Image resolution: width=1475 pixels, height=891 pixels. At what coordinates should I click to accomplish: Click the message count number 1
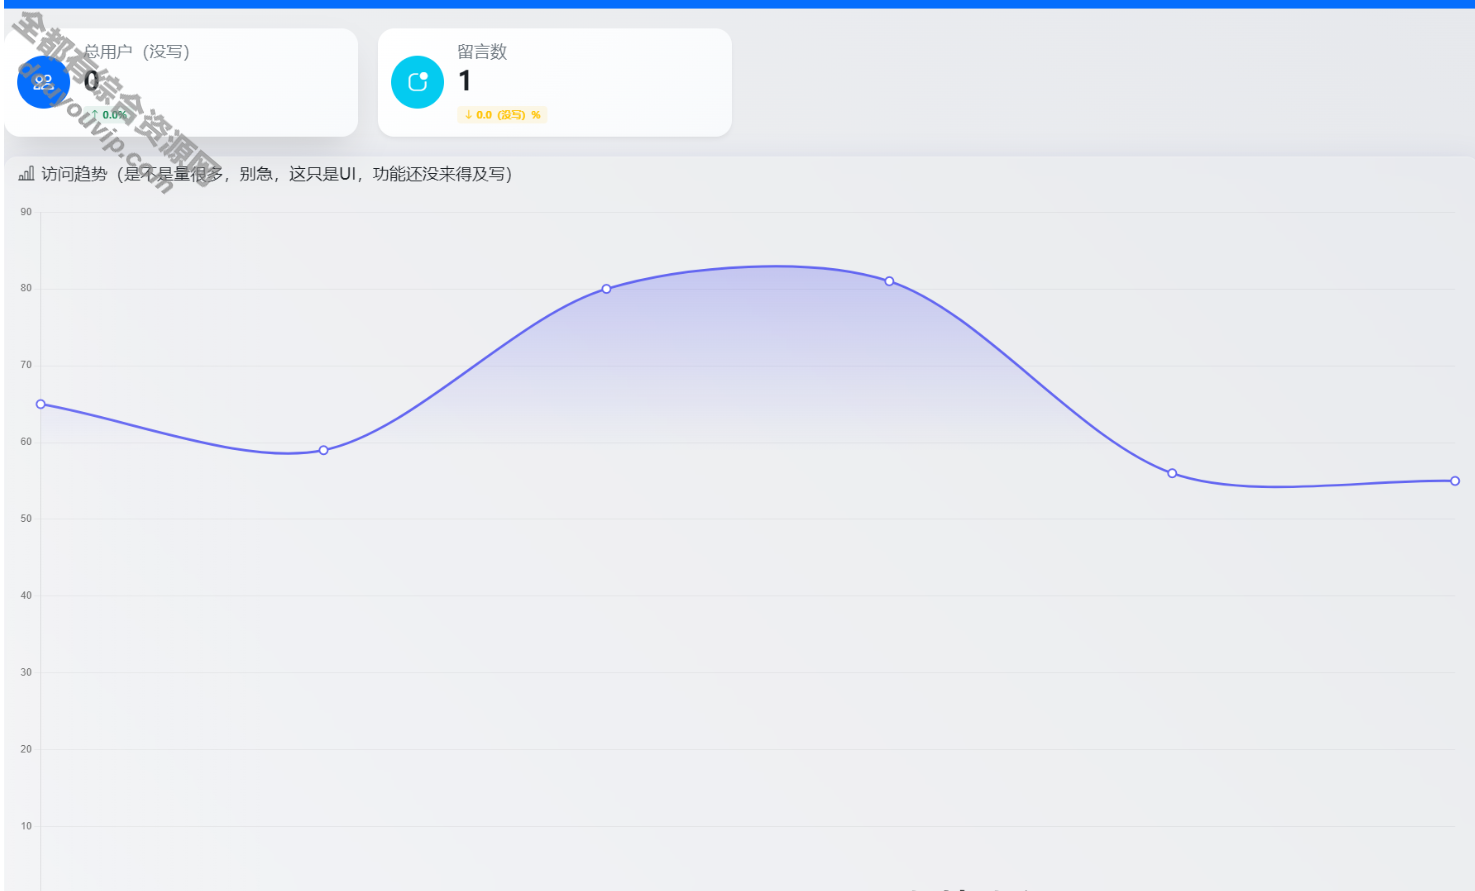click(465, 81)
